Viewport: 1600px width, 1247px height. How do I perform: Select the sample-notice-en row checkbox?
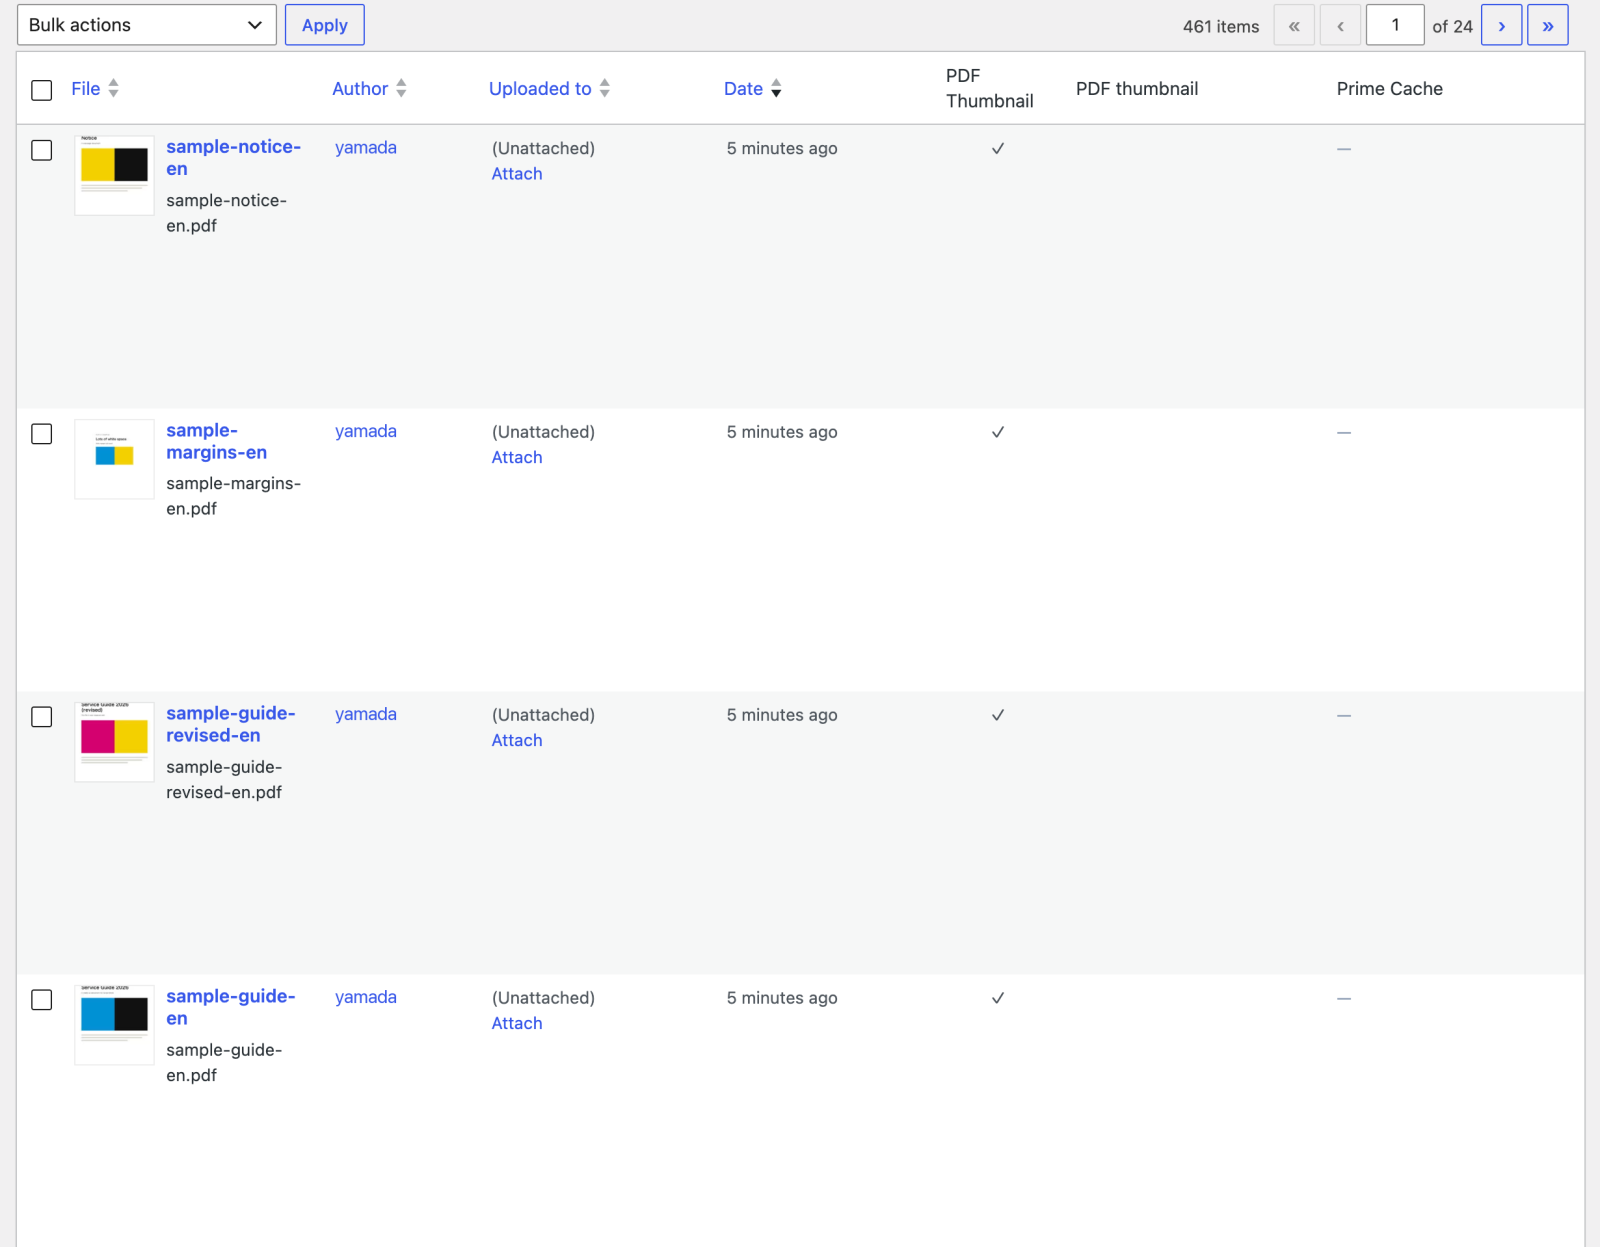point(42,150)
